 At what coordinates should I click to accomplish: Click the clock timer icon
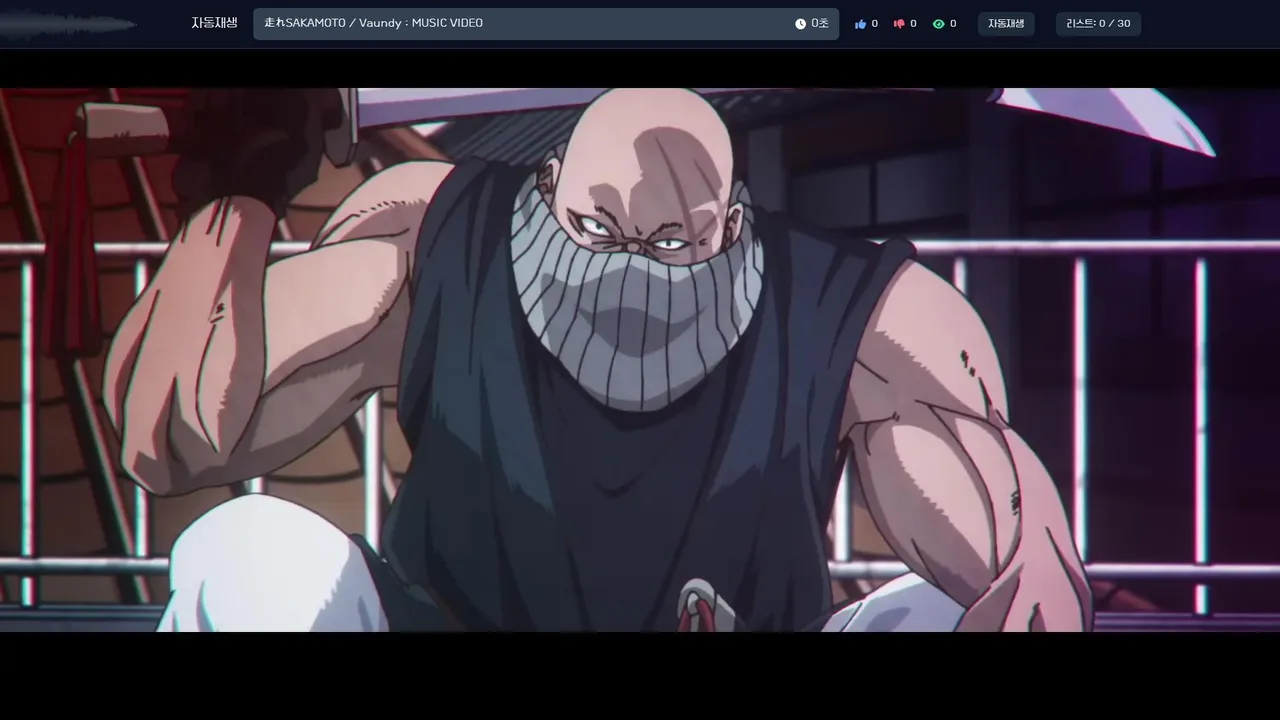800,24
